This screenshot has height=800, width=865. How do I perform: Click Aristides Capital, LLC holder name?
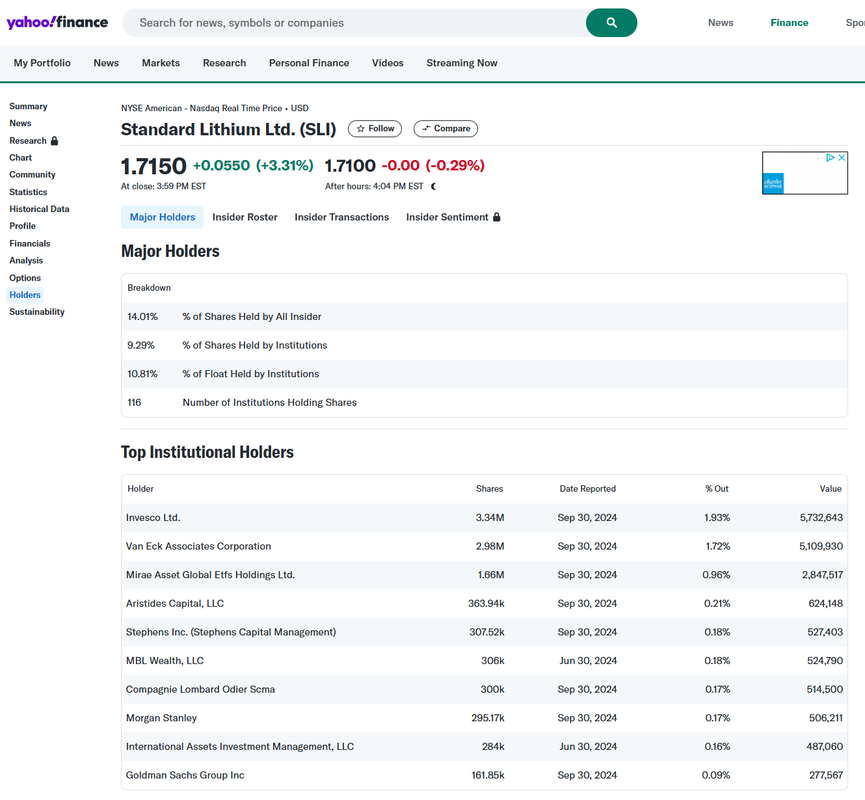coord(175,604)
